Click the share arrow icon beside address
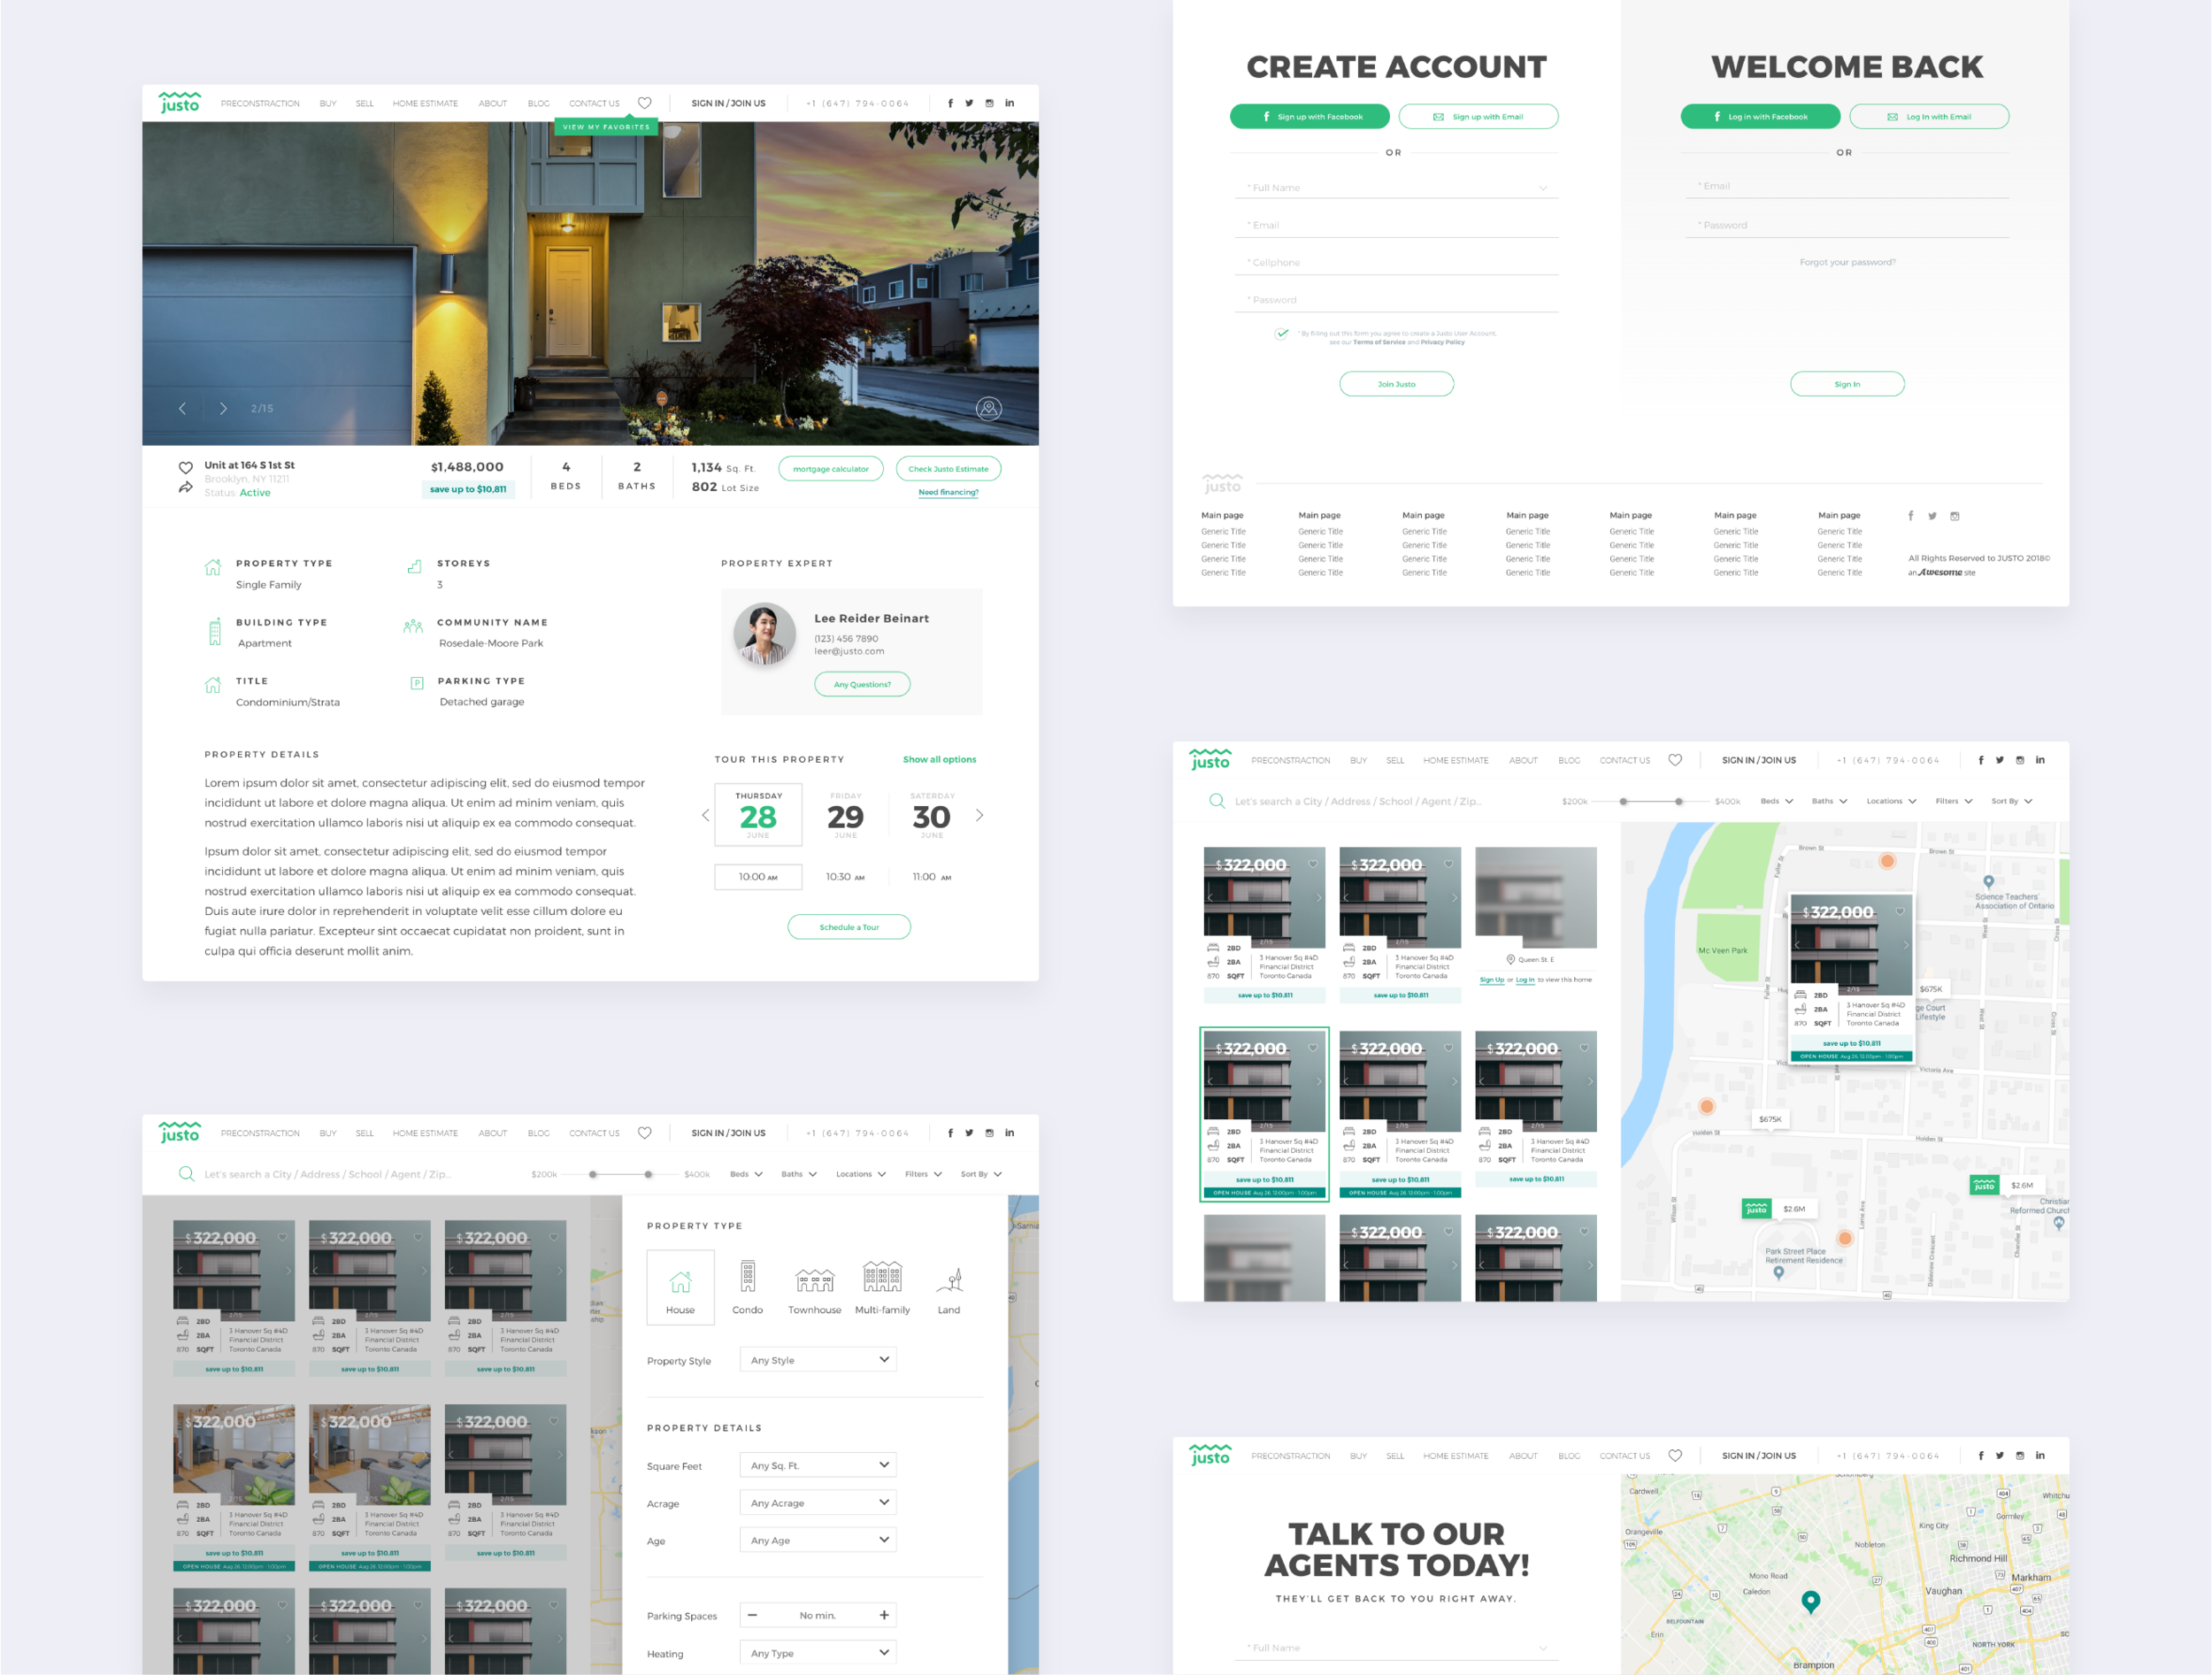This screenshot has width=2212, height=1675. pyautogui.click(x=185, y=488)
